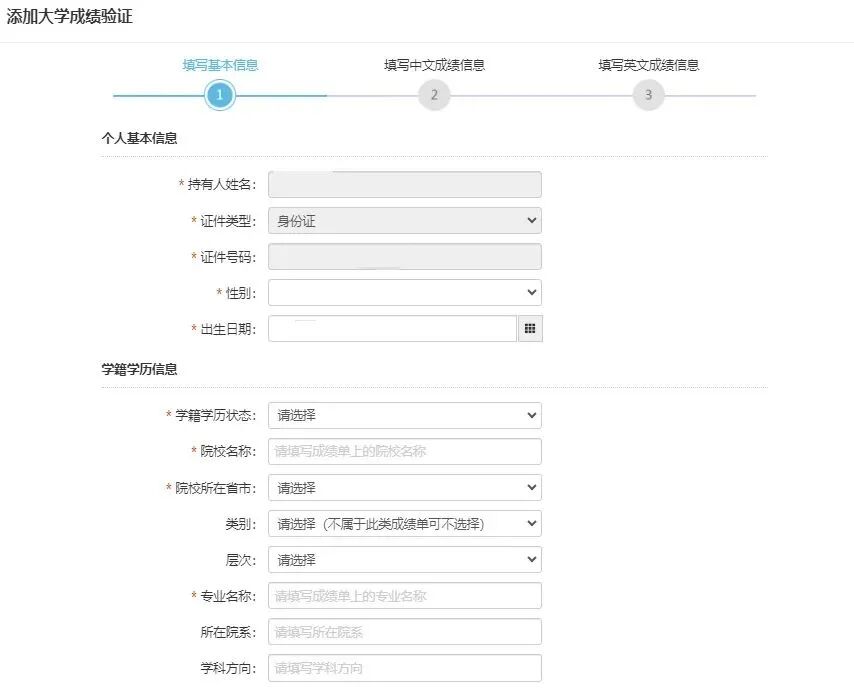Viewport: 854px width, 688px height.
Task: Click the 所在院系 input field
Action: coord(405,632)
